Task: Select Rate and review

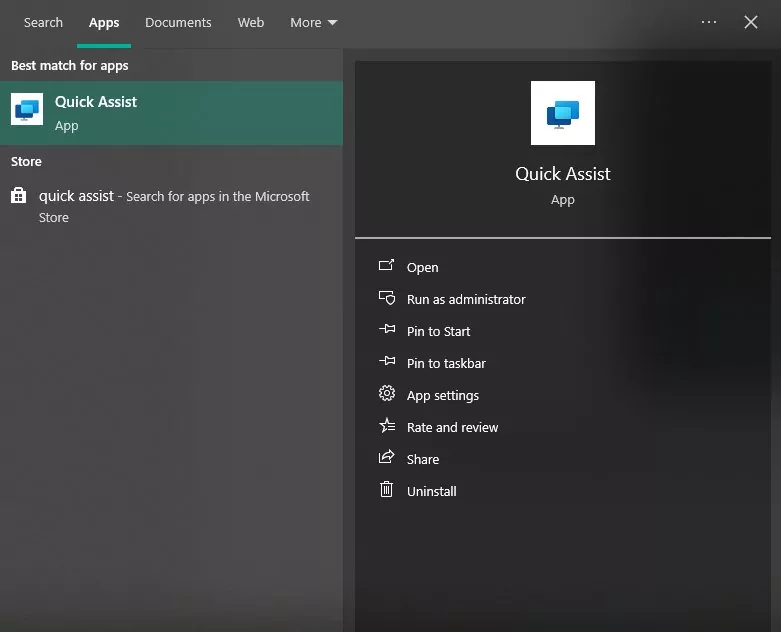Action: 452,427
